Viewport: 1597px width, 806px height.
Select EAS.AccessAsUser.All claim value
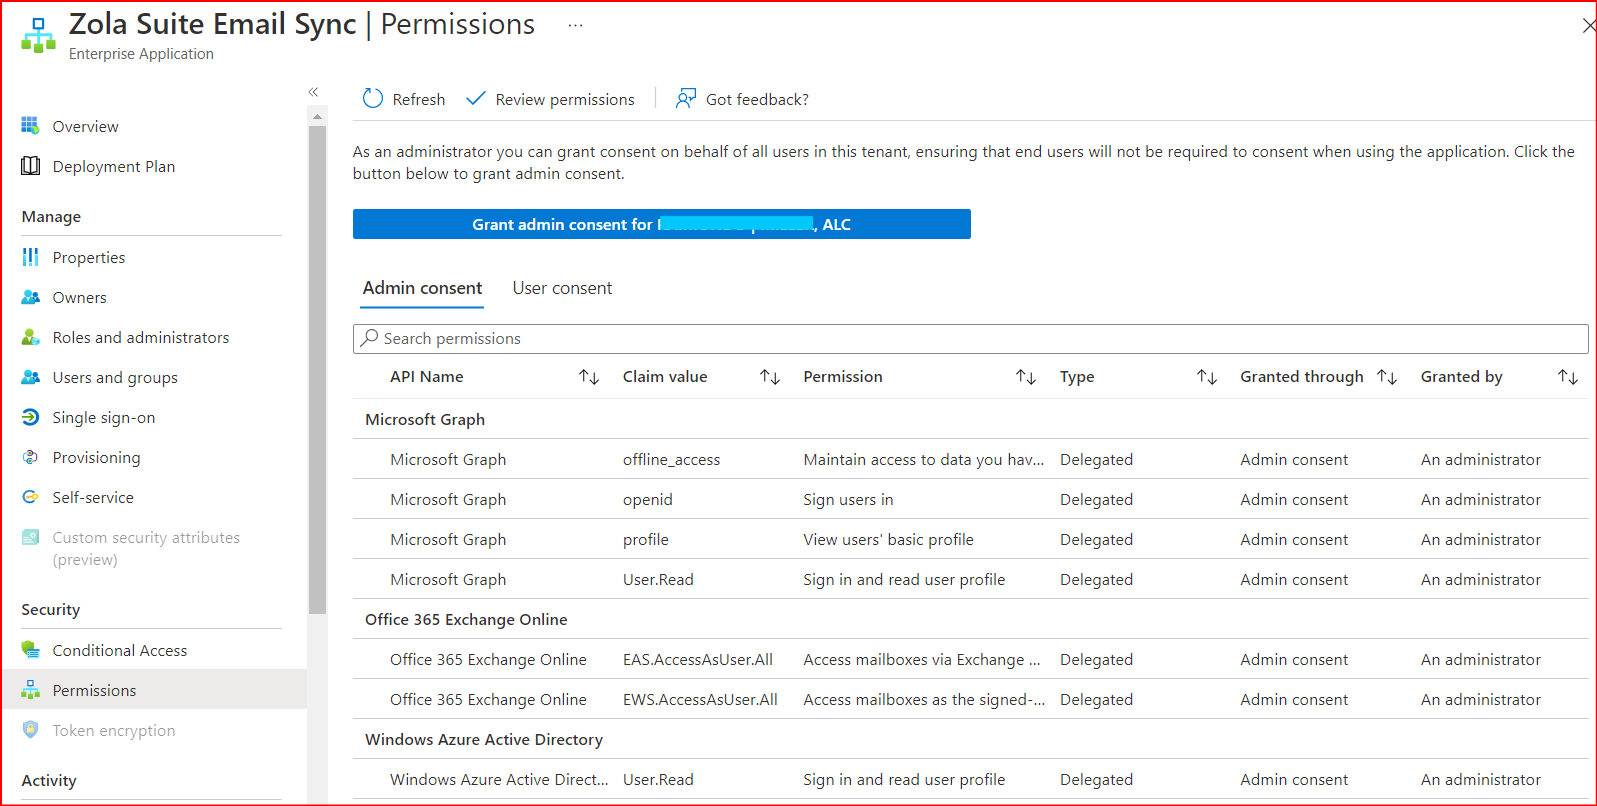click(697, 659)
